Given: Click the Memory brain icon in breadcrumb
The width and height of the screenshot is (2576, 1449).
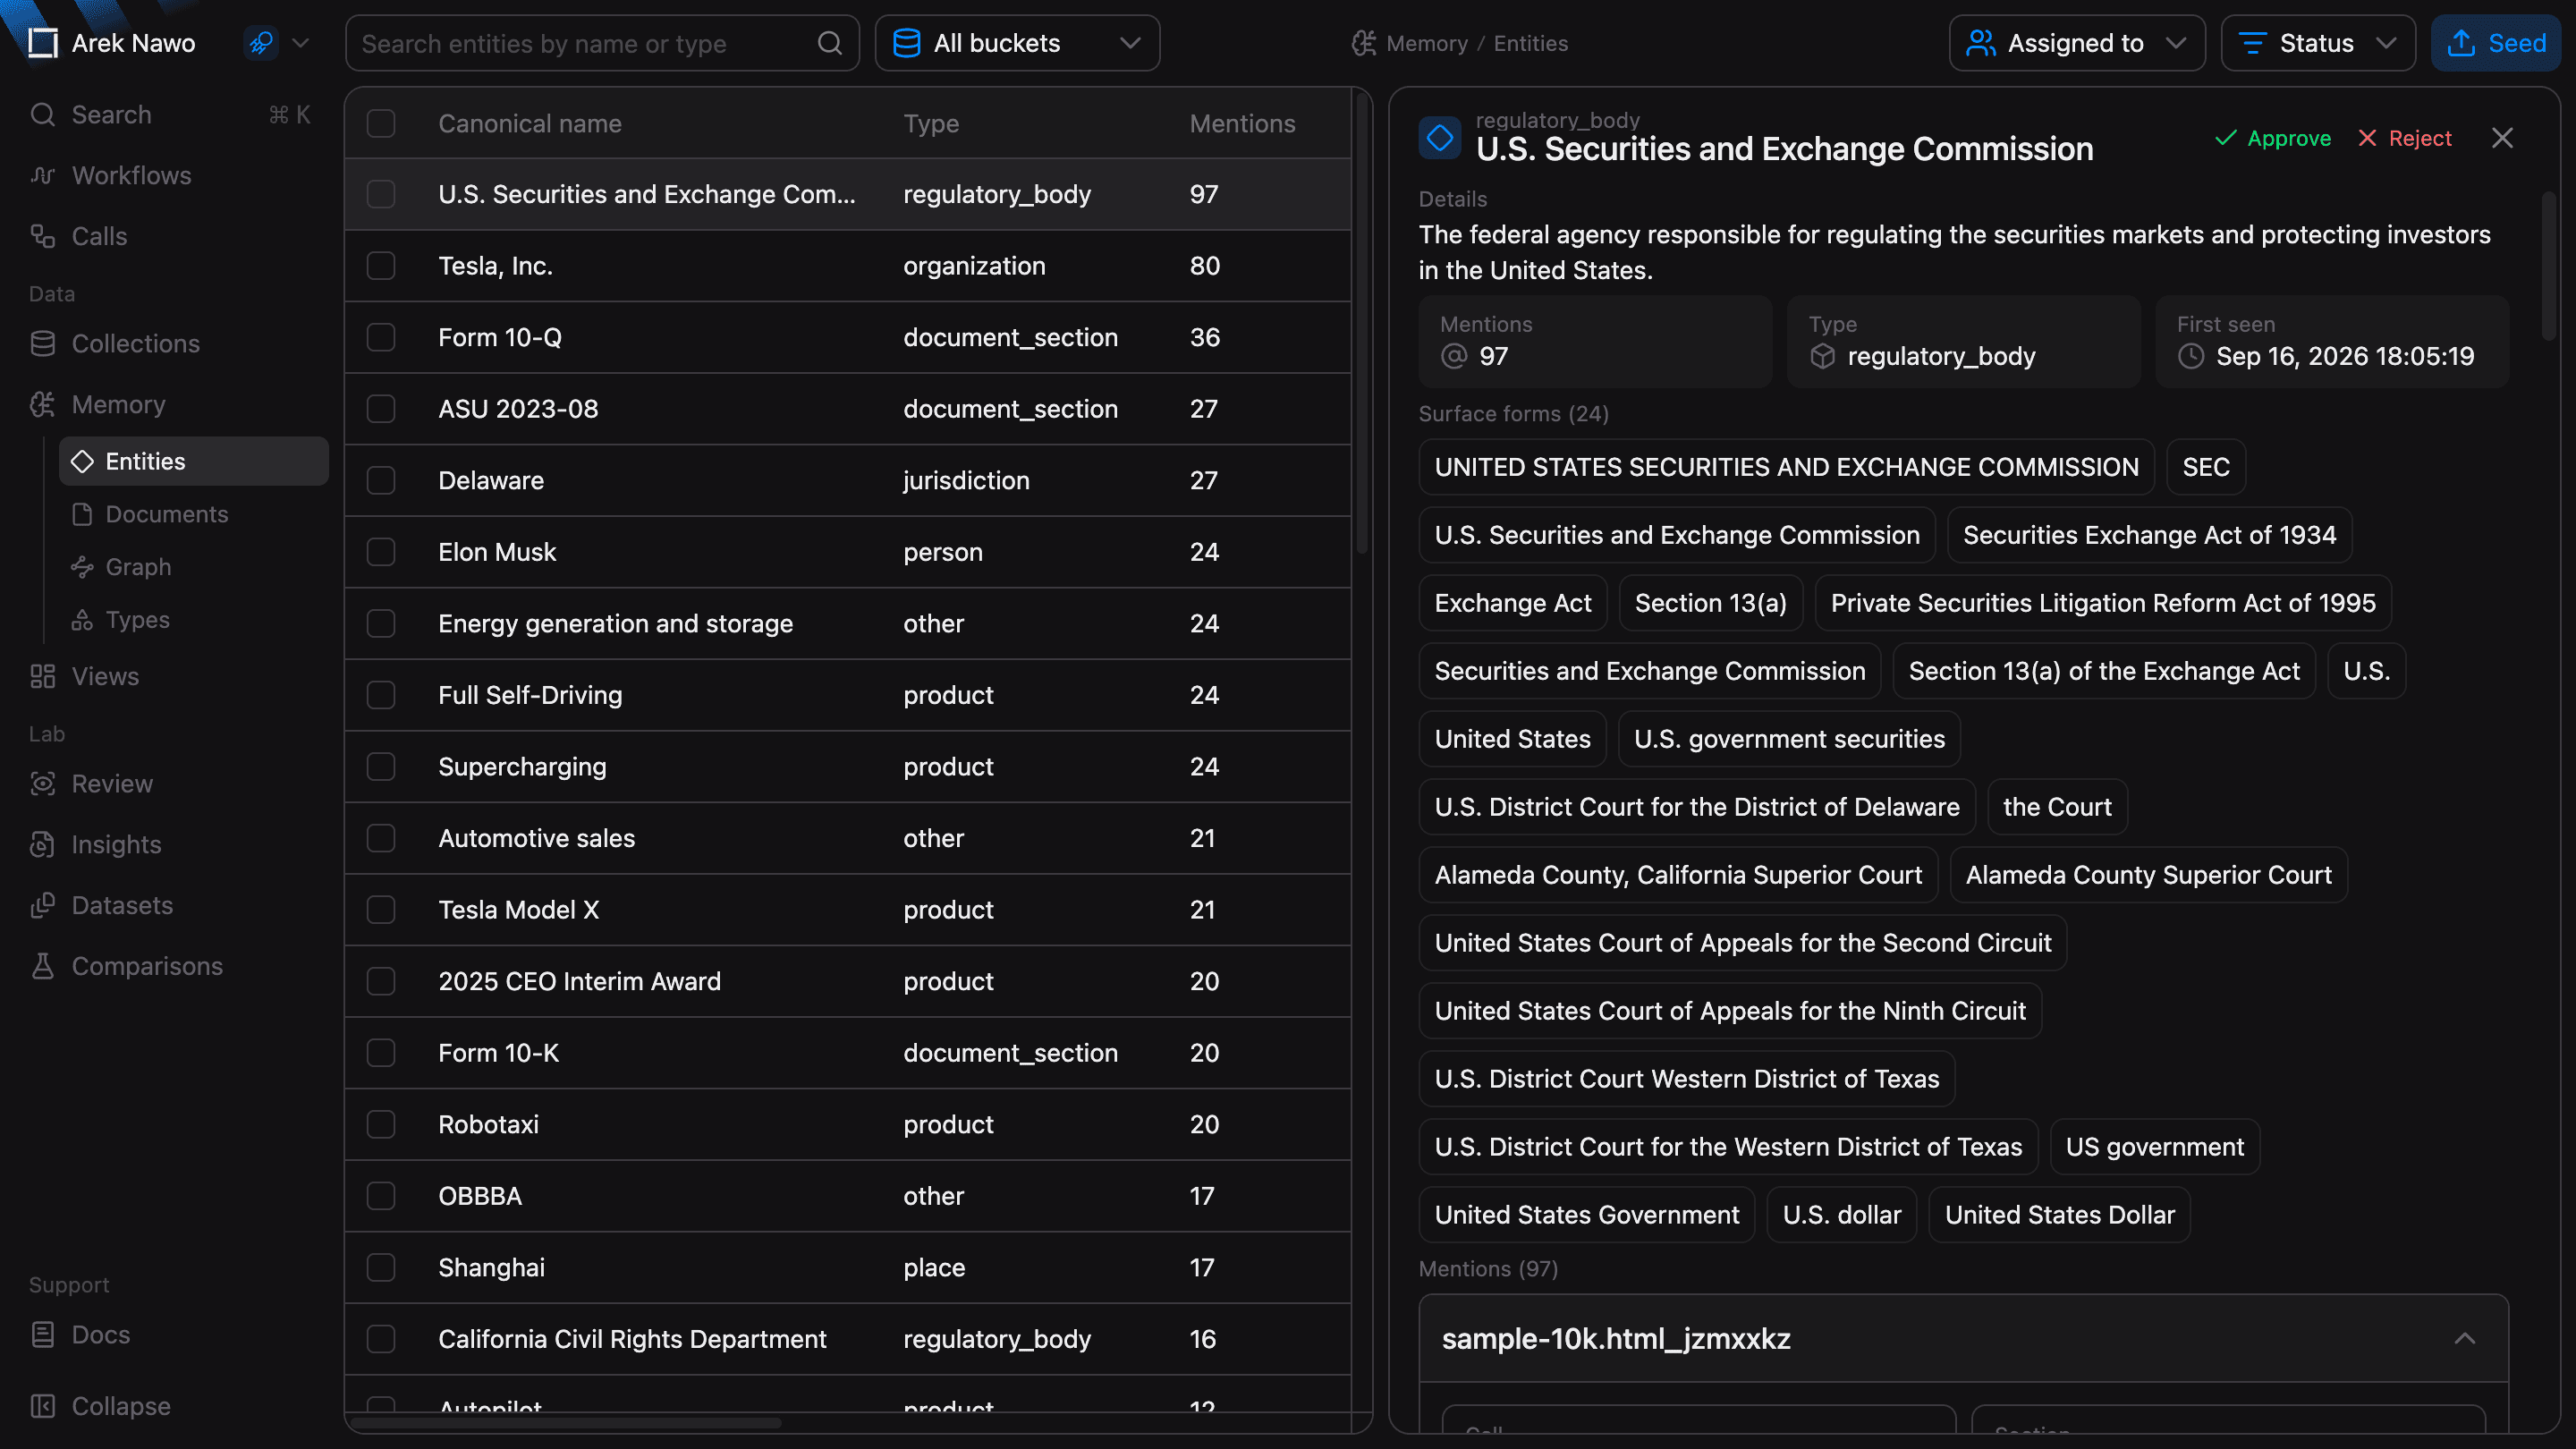Looking at the screenshot, I should [1364, 43].
